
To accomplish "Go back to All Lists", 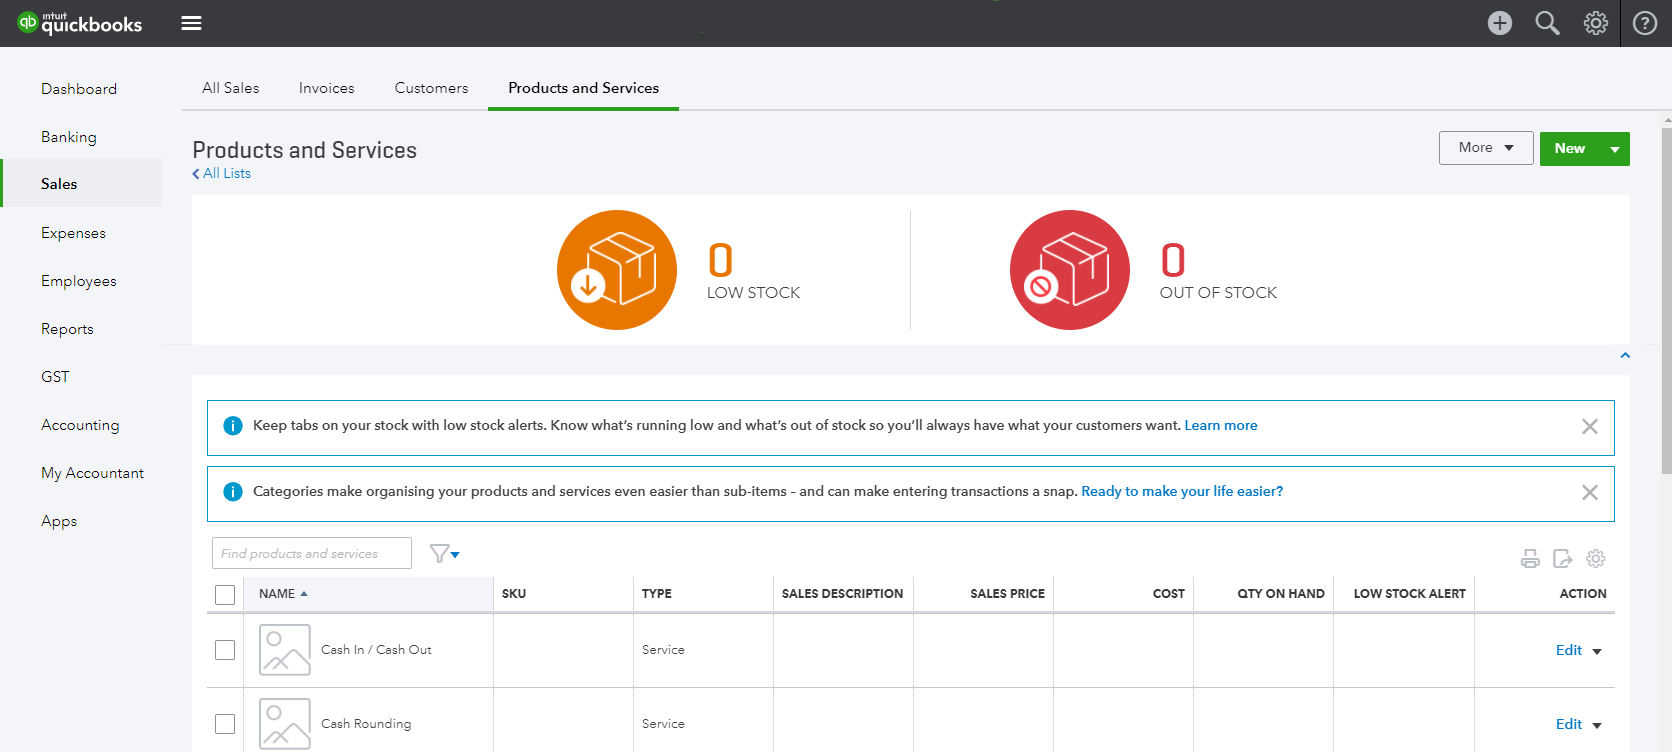I will 222,173.
